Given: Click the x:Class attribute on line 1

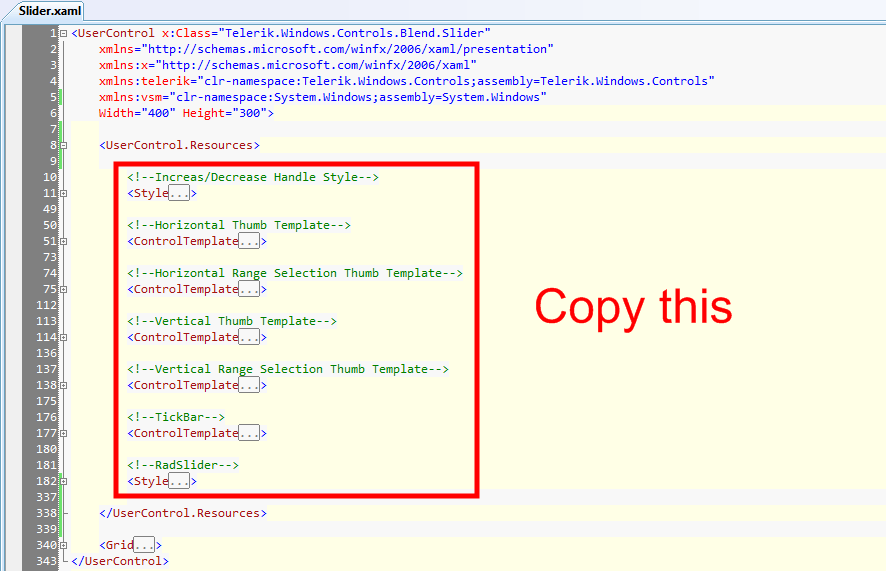Looking at the screenshot, I should click(186, 33).
